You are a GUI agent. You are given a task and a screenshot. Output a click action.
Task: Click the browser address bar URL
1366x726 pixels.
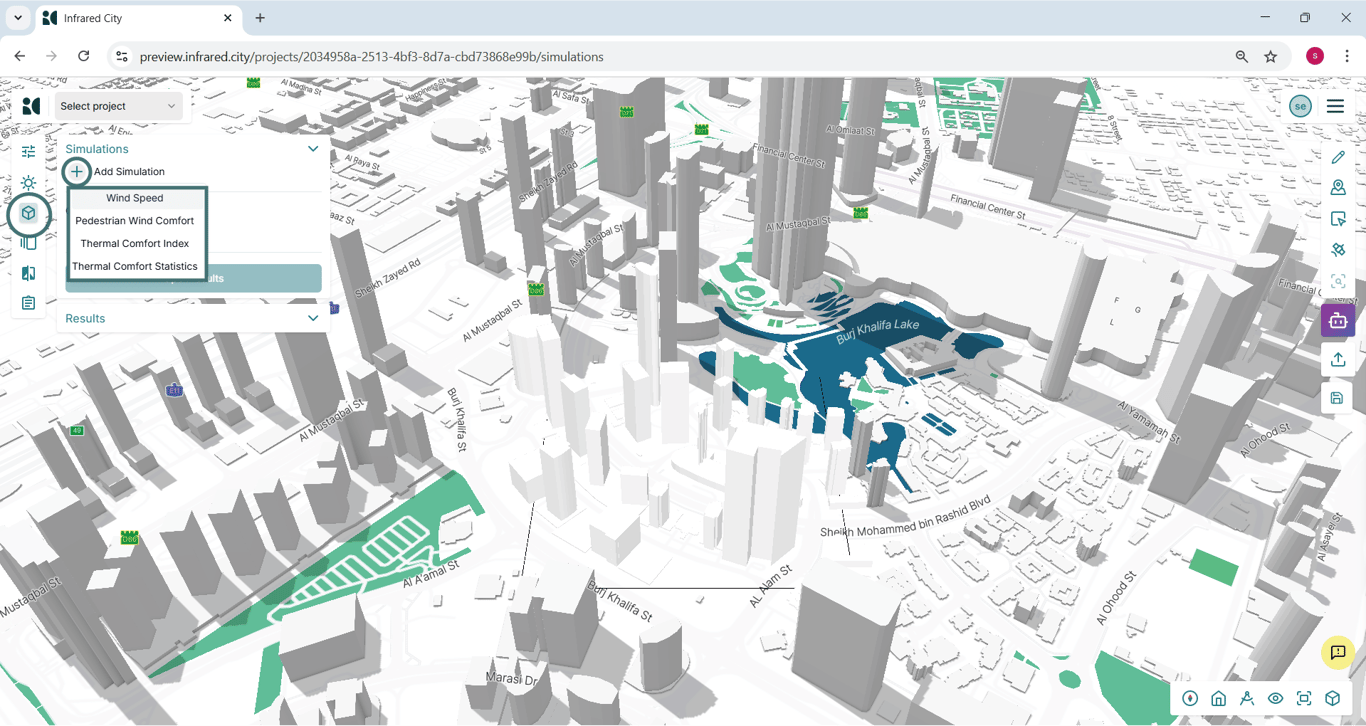tap(372, 57)
